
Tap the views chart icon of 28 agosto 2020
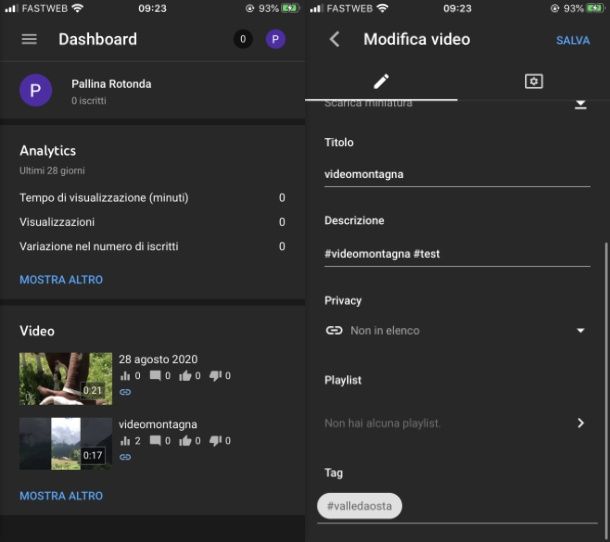coord(125,376)
